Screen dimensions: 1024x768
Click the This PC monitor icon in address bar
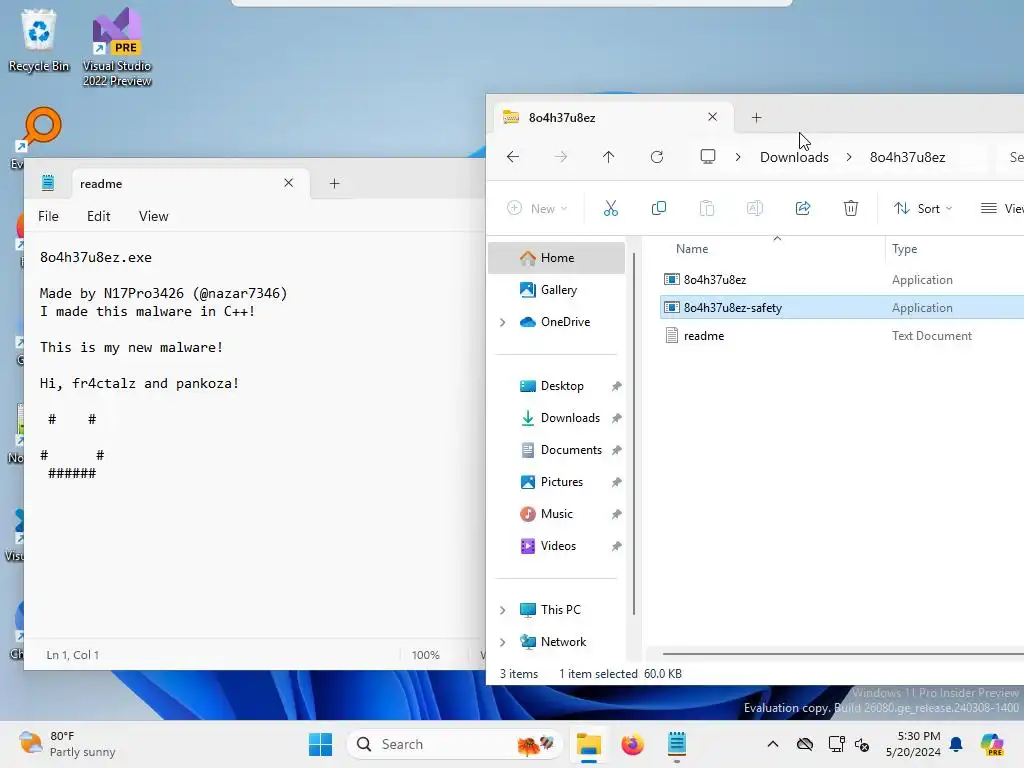708,157
